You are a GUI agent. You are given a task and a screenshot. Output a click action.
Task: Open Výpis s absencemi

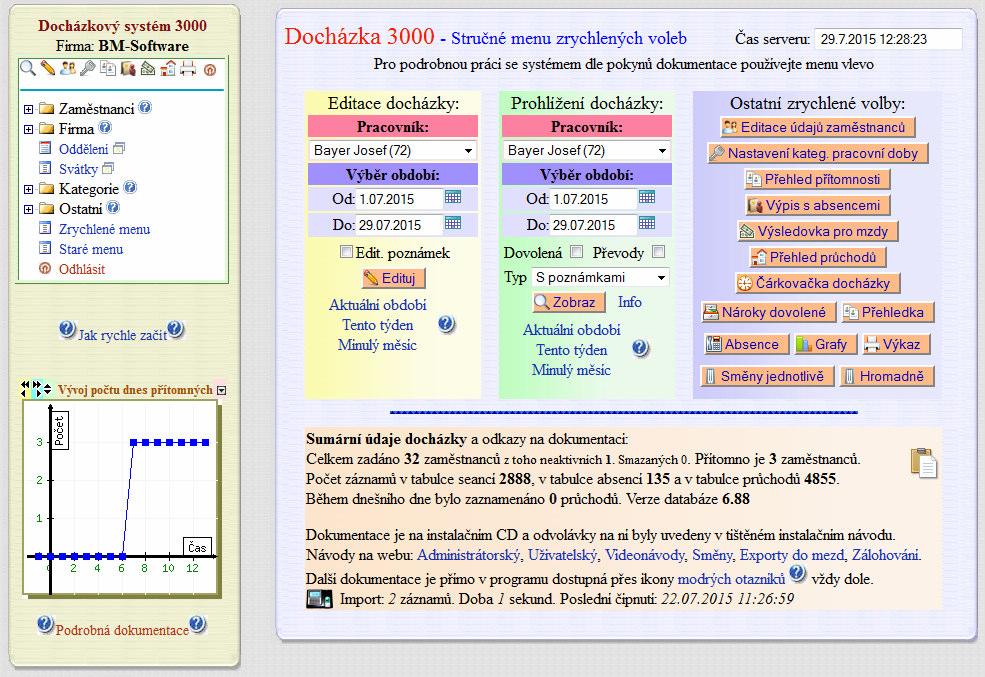pyautogui.click(x=817, y=205)
